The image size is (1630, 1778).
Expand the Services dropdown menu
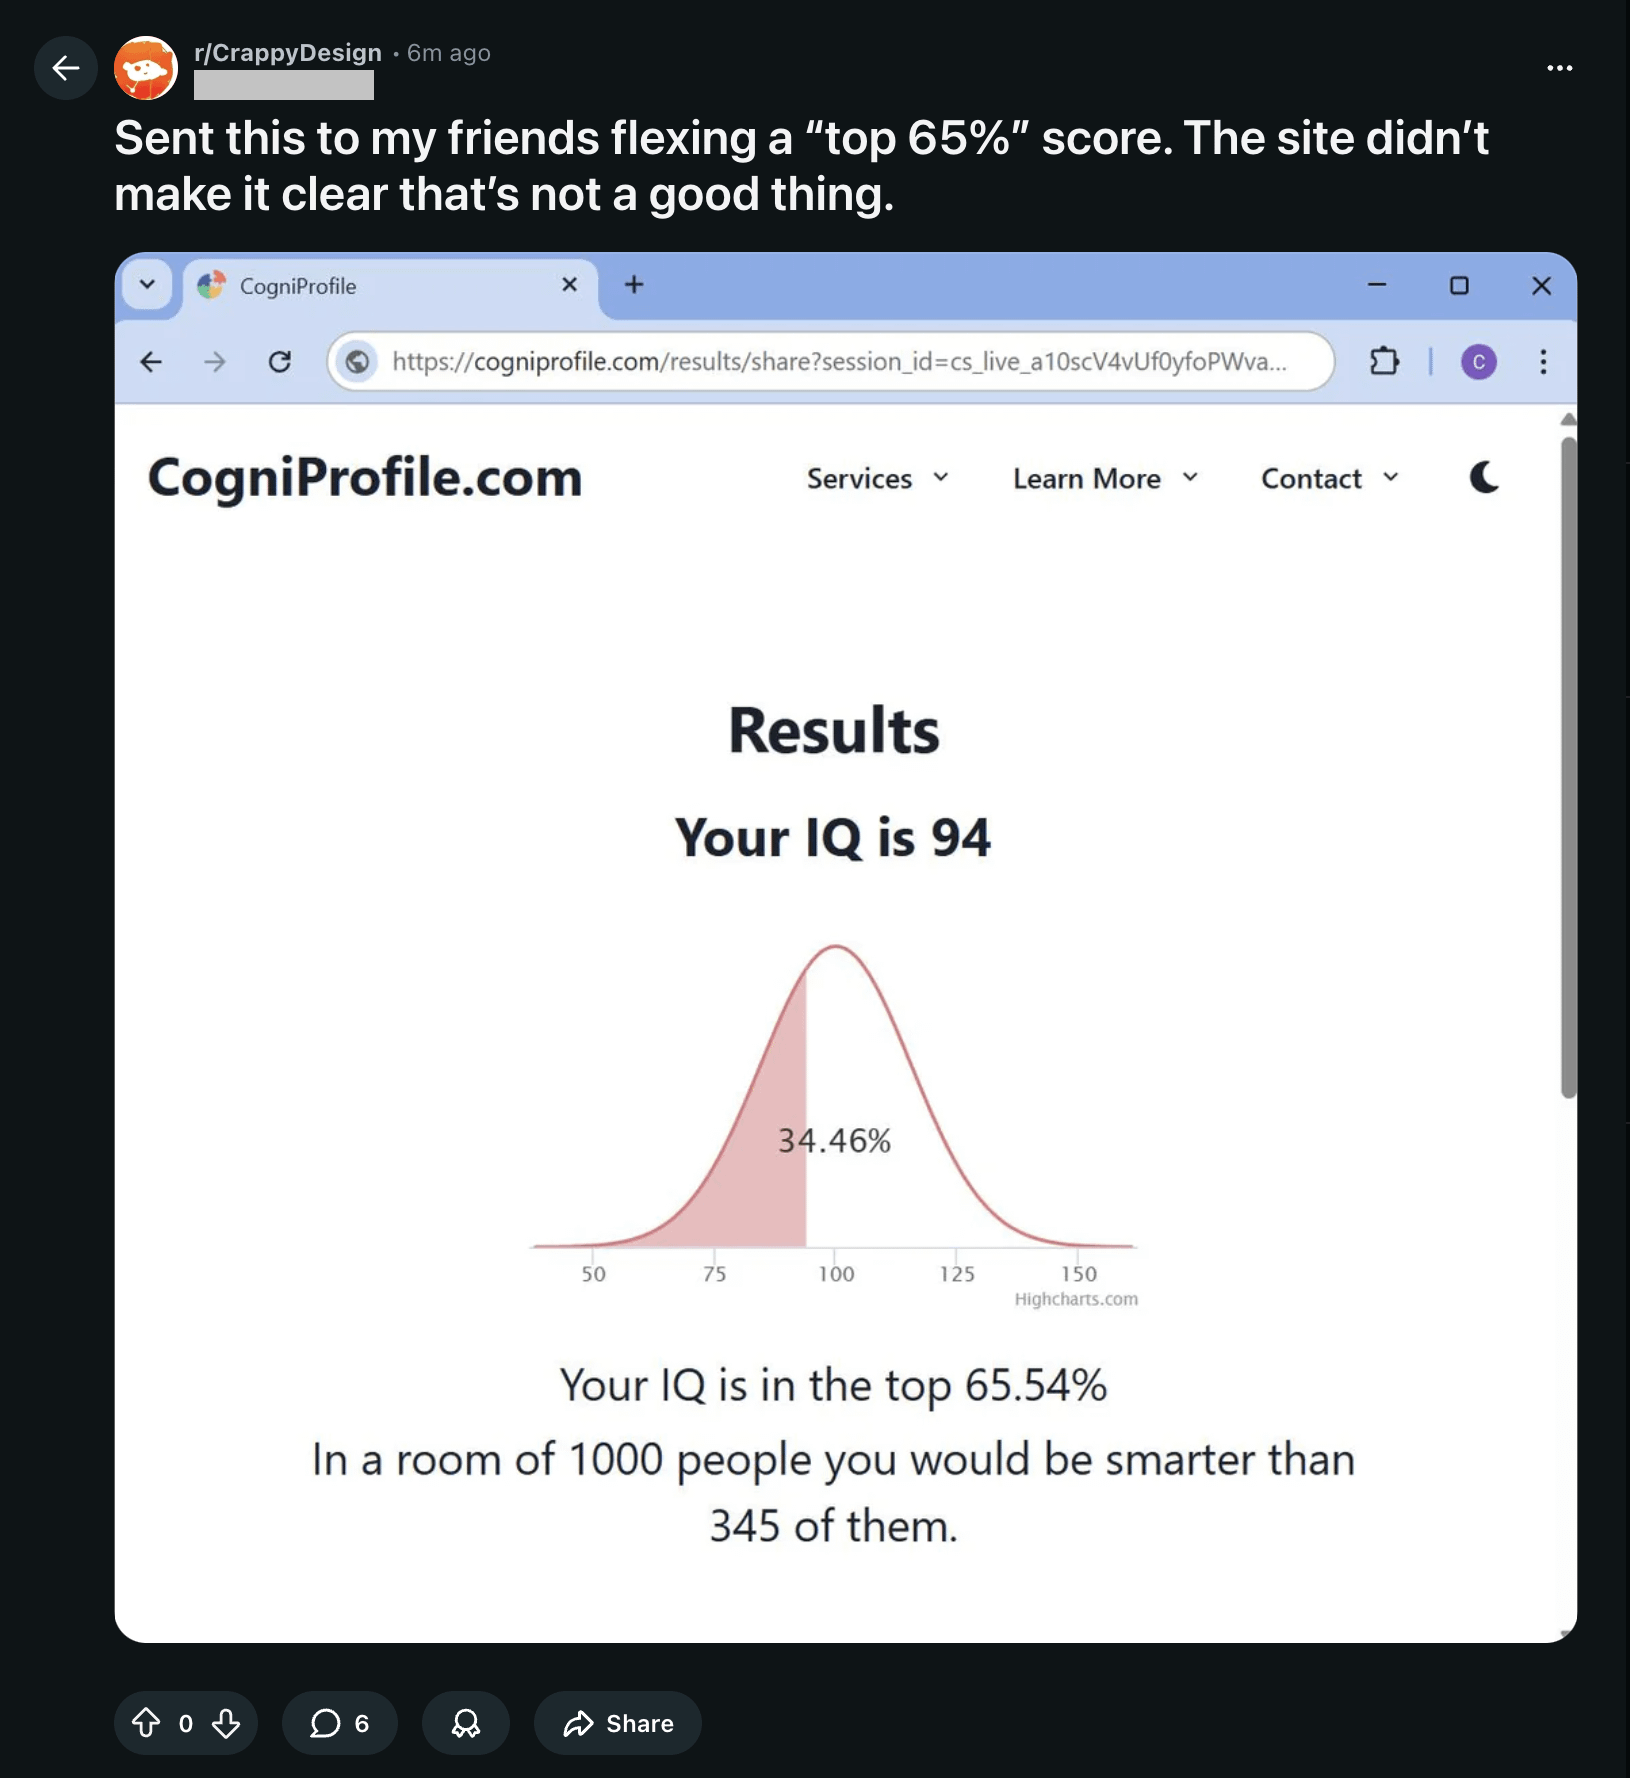[x=877, y=479]
